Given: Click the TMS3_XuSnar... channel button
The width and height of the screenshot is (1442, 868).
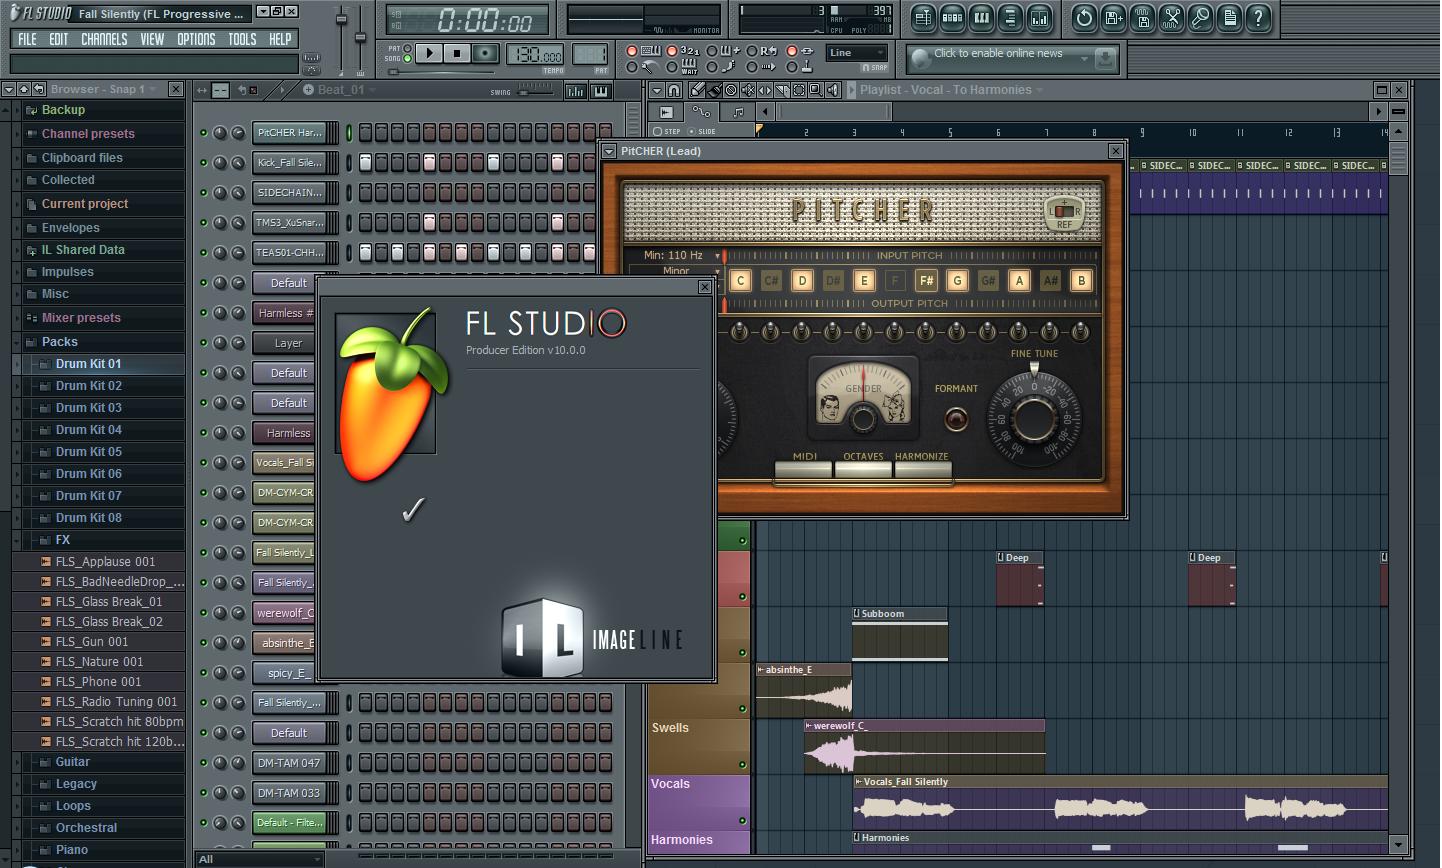Looking at the screenshot, I should tap(290, 222).
